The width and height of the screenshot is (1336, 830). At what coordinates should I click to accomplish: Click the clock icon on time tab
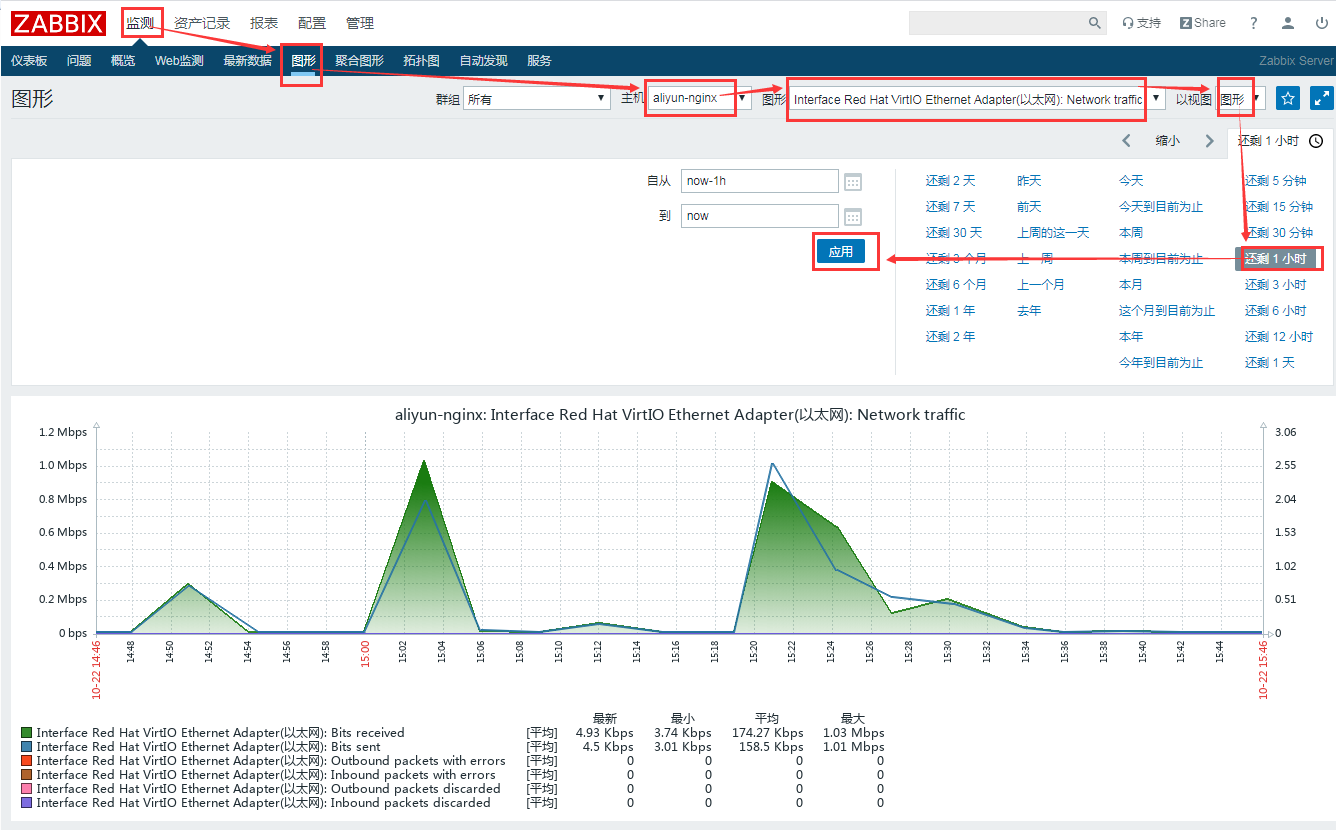click(x=1316, y=141)
